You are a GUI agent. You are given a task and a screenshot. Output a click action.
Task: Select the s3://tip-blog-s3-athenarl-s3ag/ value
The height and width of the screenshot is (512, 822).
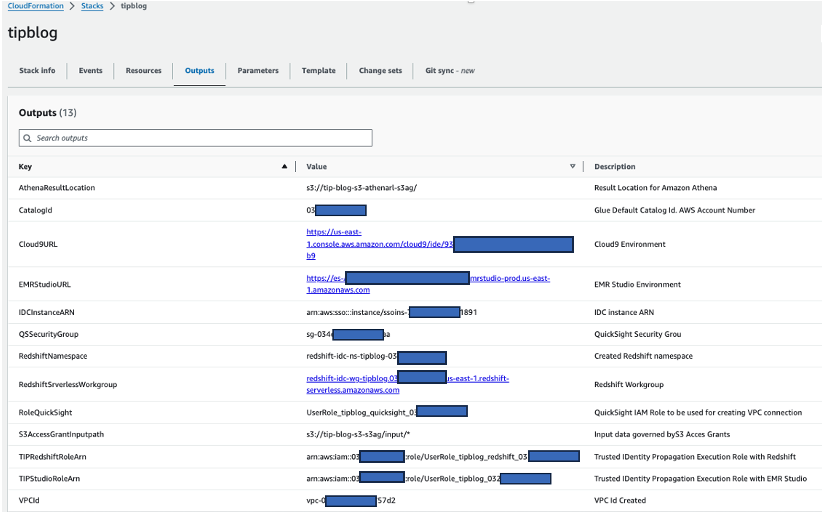pyautogui.click(x=362, y=188)
